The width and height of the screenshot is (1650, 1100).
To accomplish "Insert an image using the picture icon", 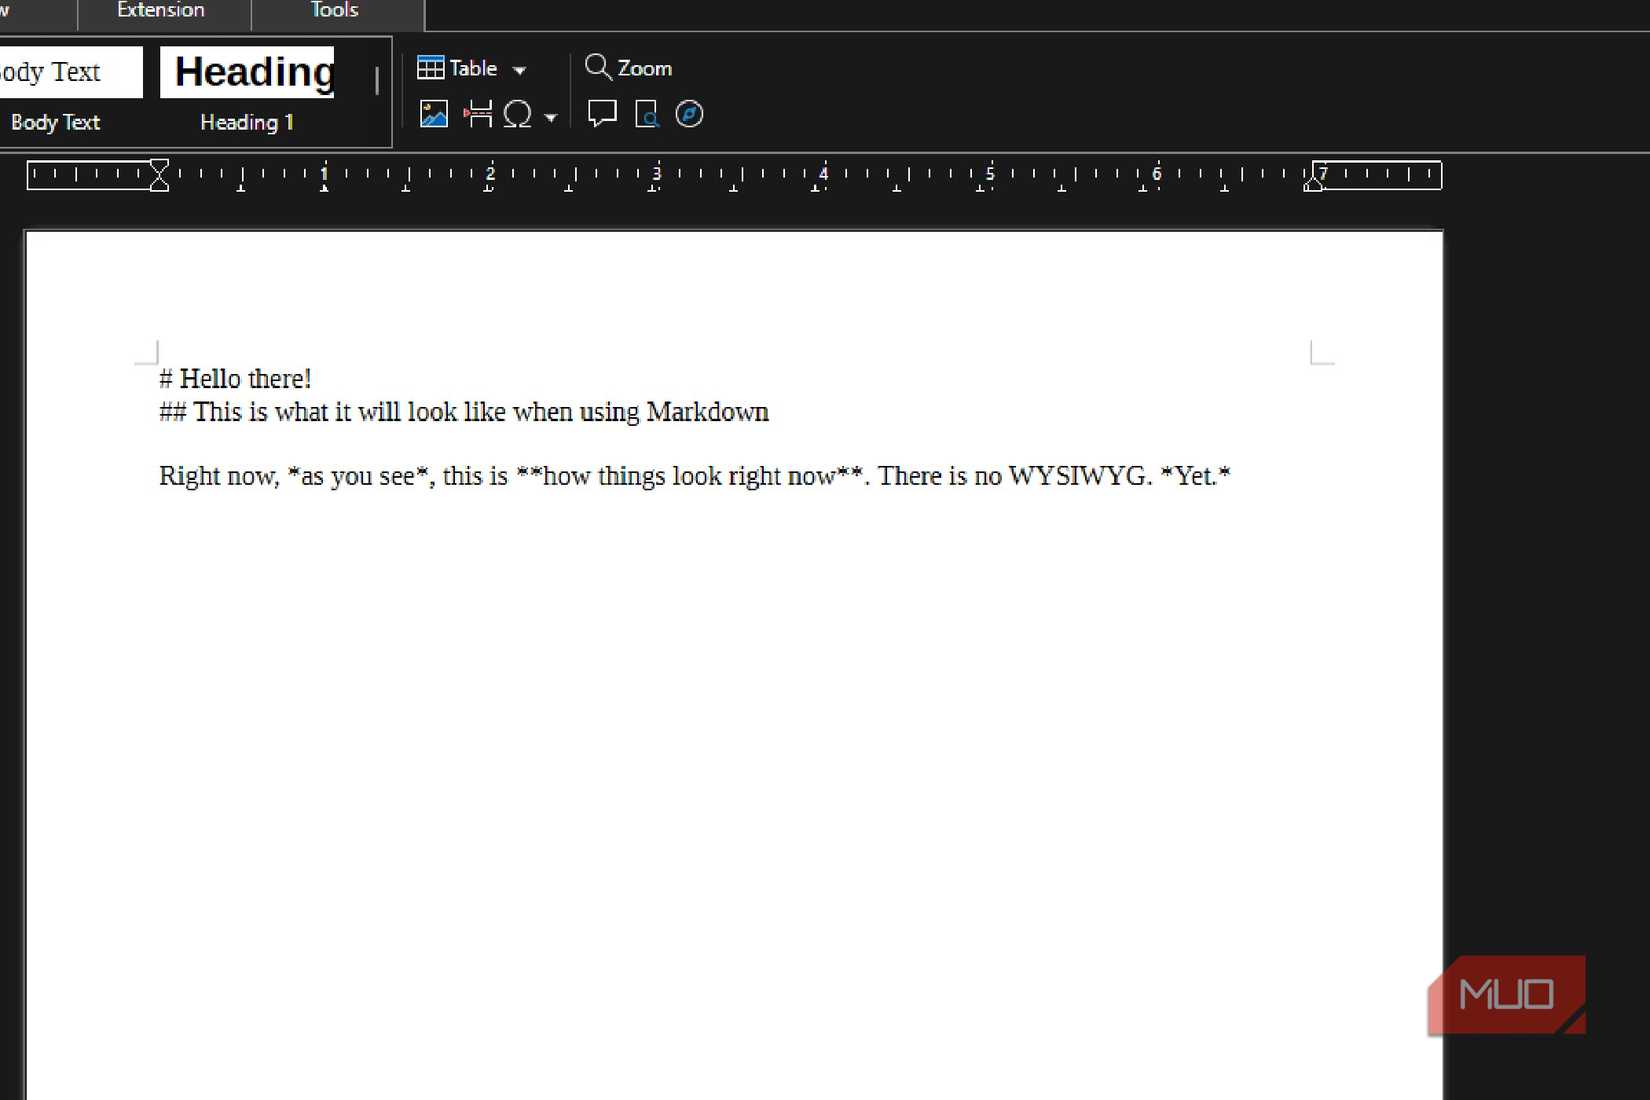I will click(x=433, y=113).
